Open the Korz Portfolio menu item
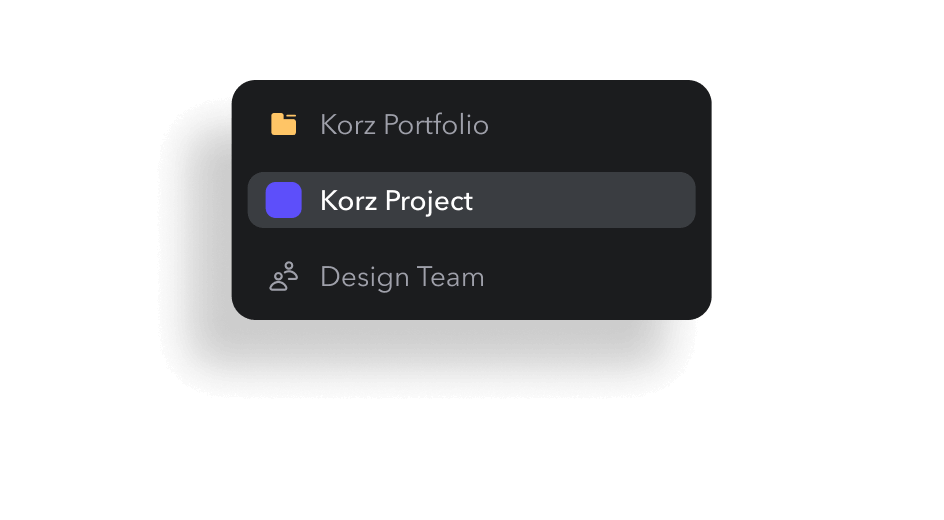Viewport: 944px width, 520px height. click(x=404, y=125)
